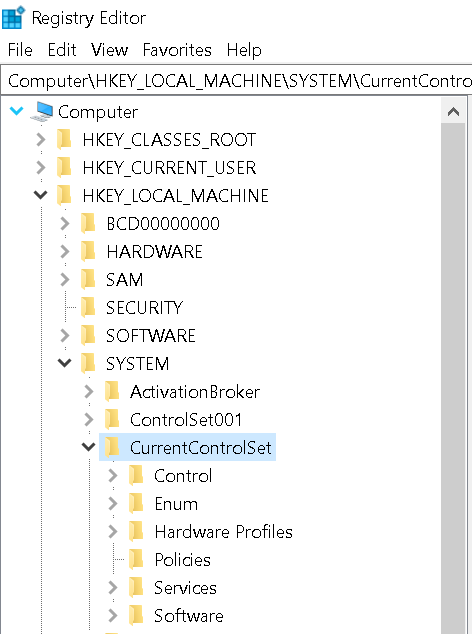Click the scroll up arrow of the tree
This screenshot has width=472, height=634.
coord(453,111)
